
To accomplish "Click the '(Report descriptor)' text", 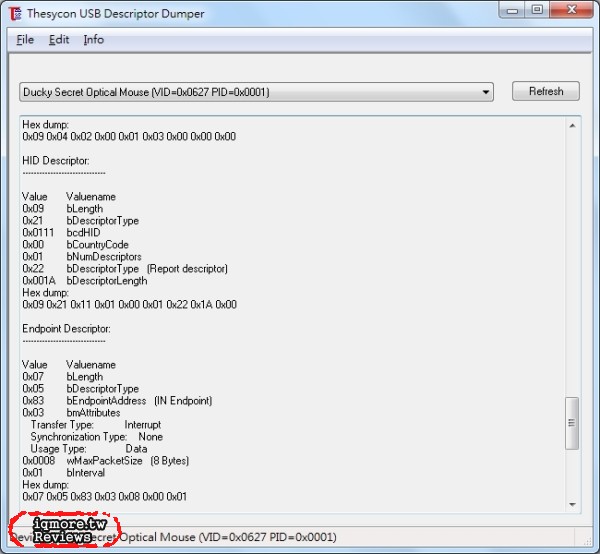I will 187,269.
